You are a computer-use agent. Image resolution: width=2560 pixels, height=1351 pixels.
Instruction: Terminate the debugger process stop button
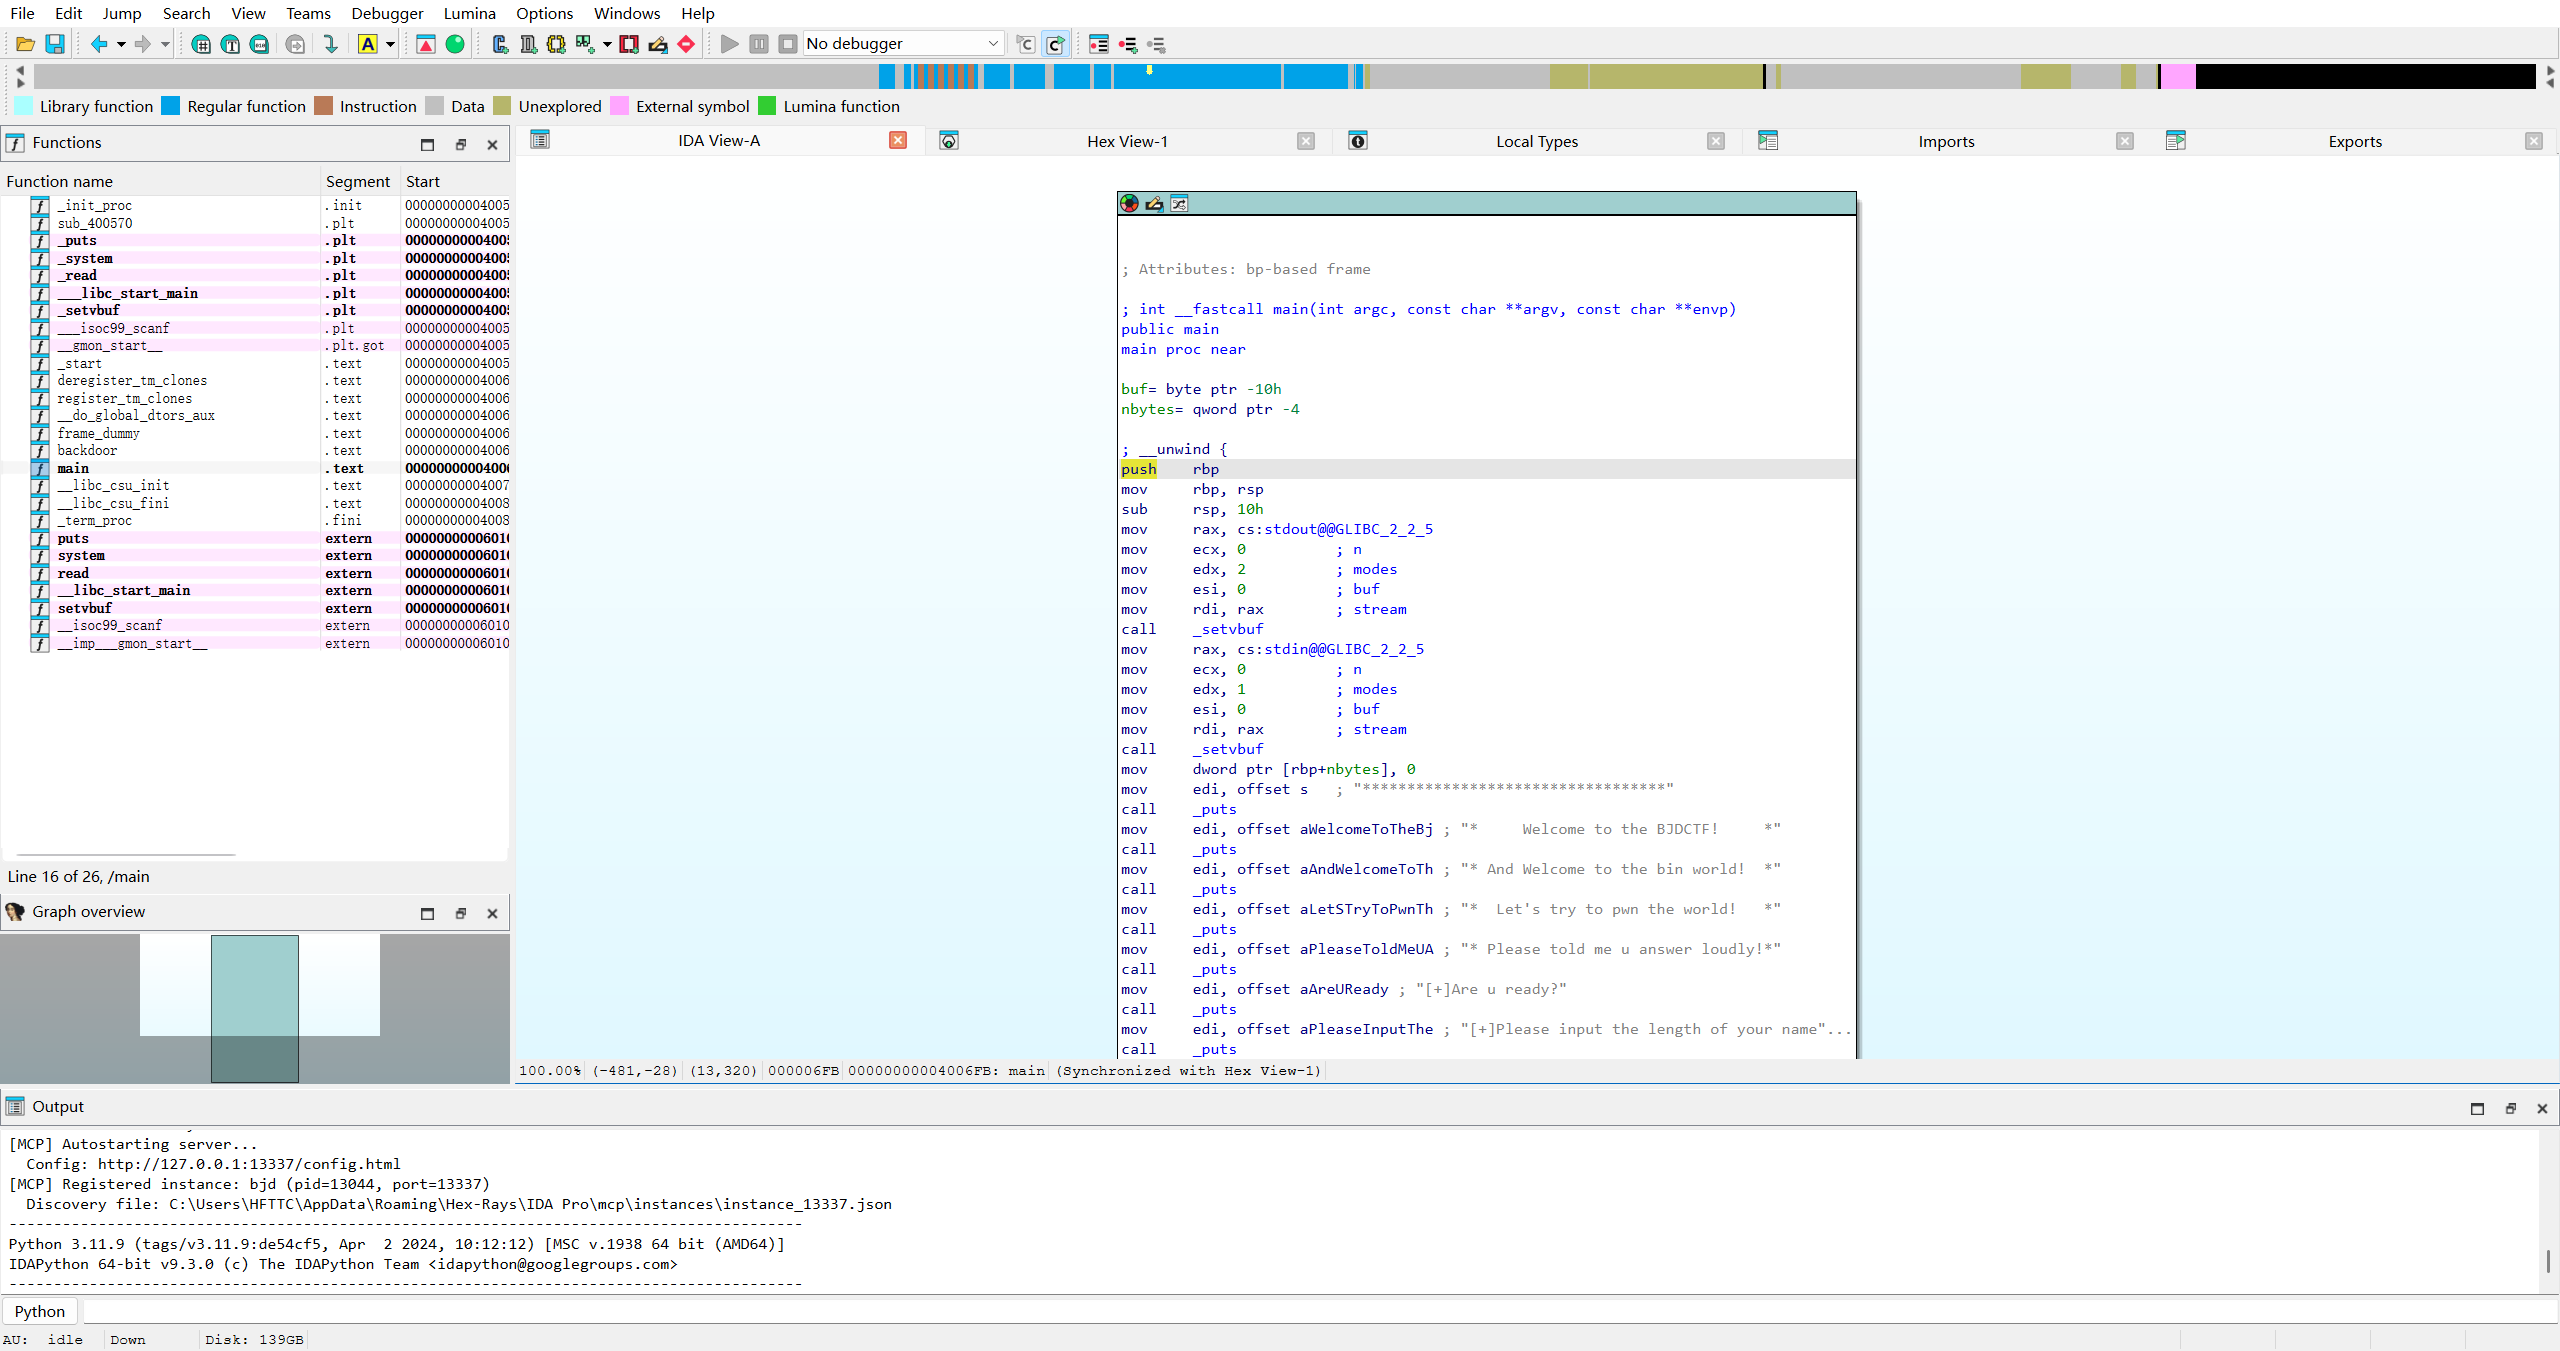point(788,44)
